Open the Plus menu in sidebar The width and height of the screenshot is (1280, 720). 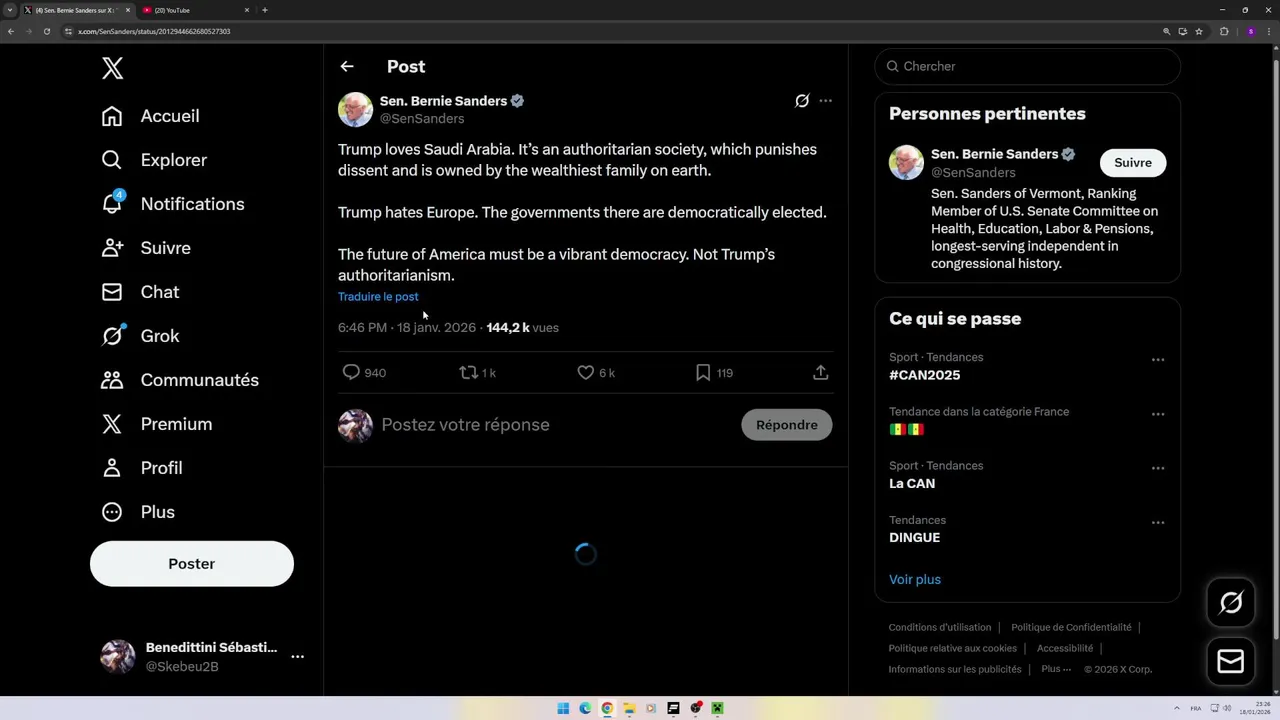138,512
